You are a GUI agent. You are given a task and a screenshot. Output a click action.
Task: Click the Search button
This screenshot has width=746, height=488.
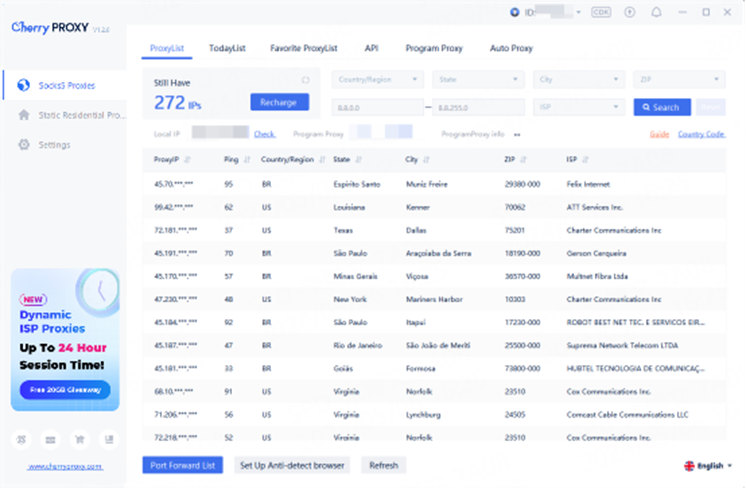[662, 107]
